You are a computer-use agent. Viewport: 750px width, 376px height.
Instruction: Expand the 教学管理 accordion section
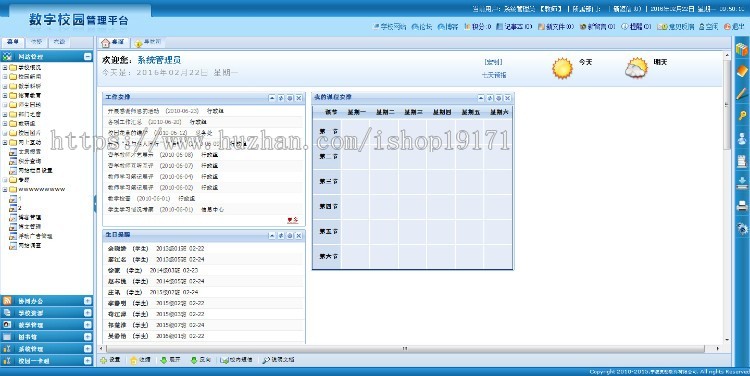coord(88,325)
